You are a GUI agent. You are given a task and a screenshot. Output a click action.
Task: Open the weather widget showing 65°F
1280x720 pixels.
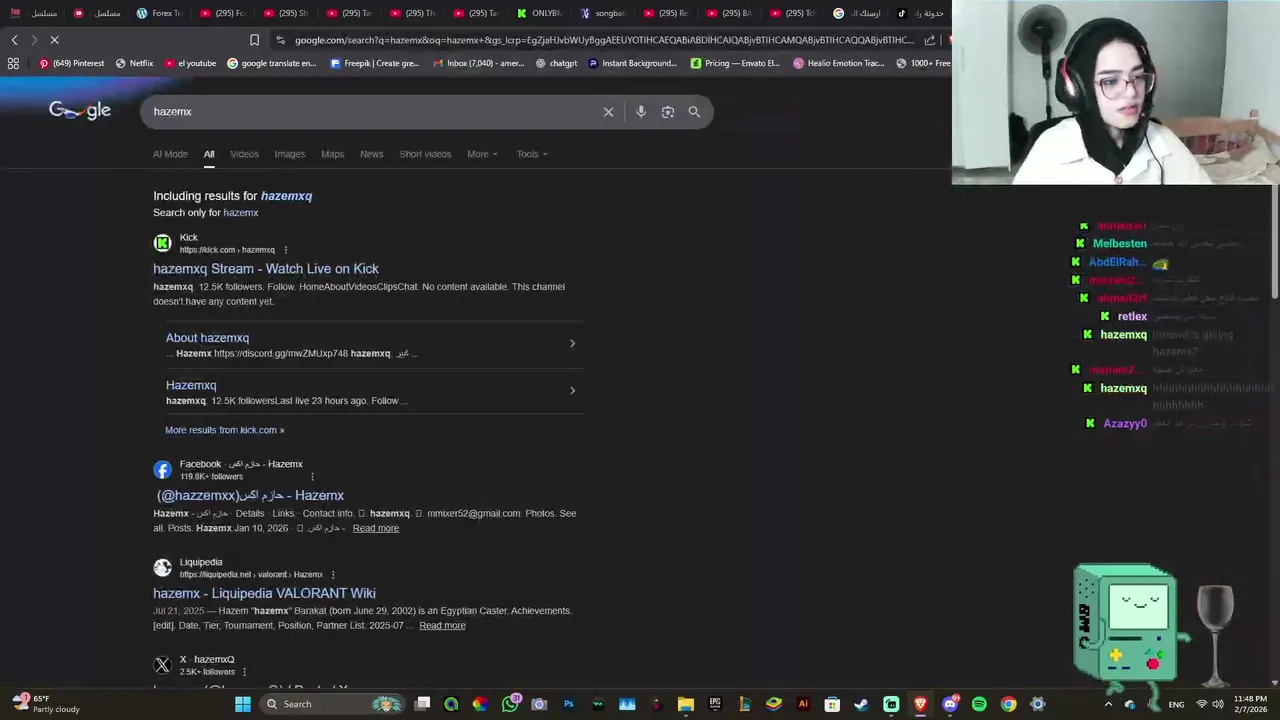coord(45,704)
